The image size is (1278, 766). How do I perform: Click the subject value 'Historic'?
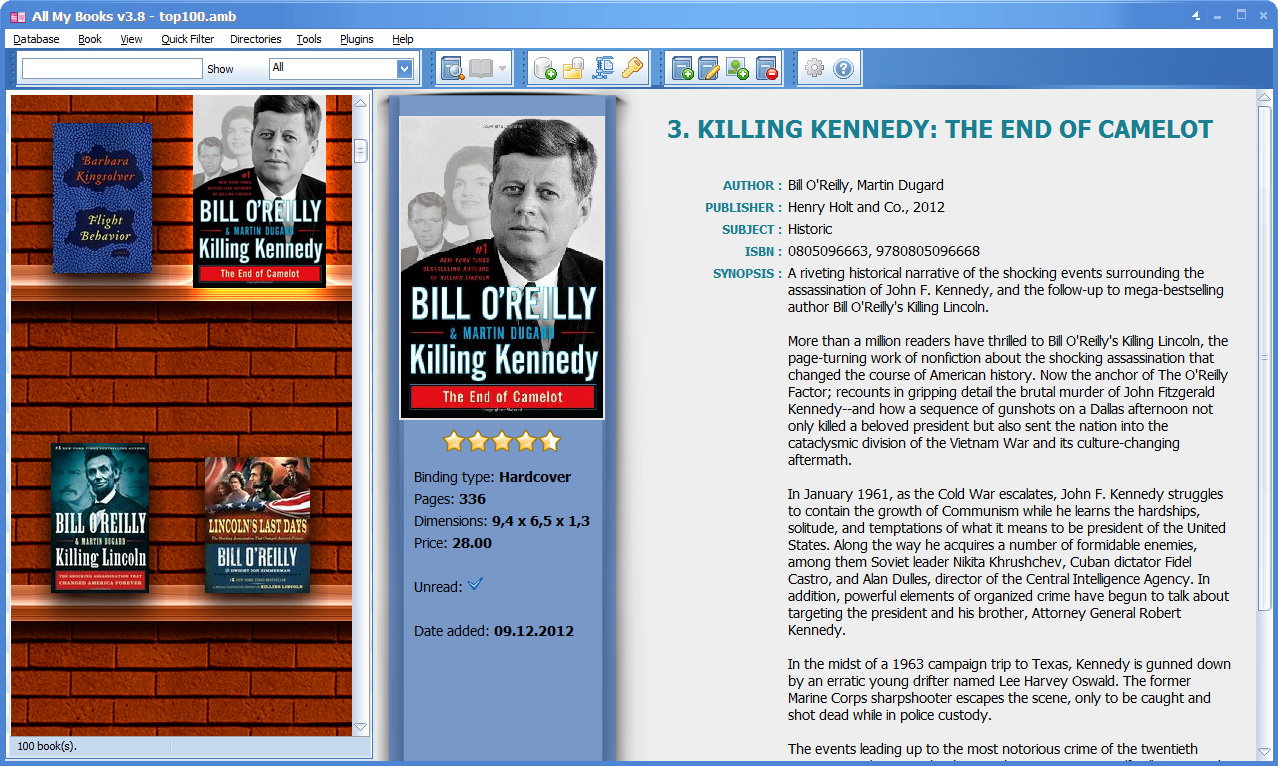coord(810,229)
